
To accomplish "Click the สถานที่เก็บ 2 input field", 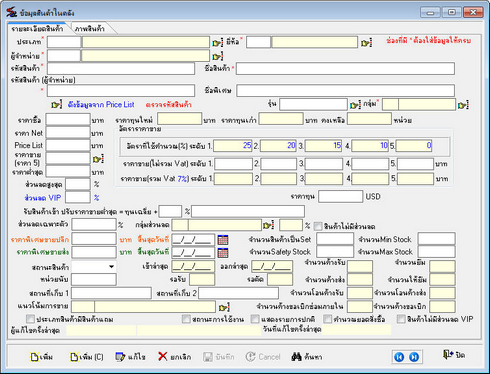I will coord(239,293).
